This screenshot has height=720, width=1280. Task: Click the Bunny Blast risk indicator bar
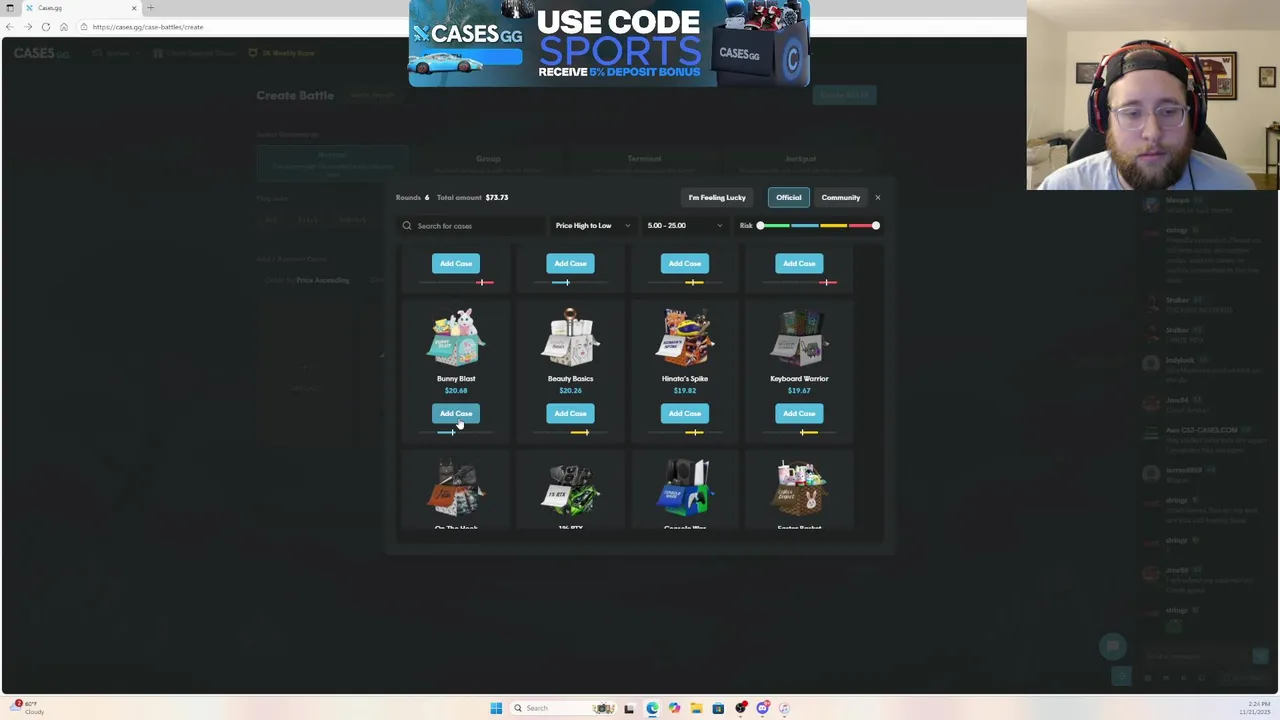[456, 432]
